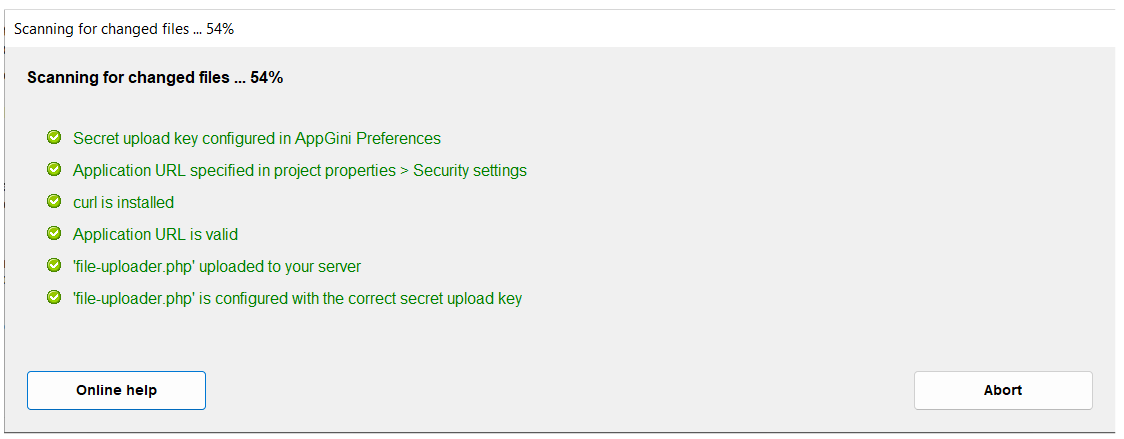Click the check icon beside 'file-uploader.php' uploaded line

pyautogui.click(x=54, y=266)
